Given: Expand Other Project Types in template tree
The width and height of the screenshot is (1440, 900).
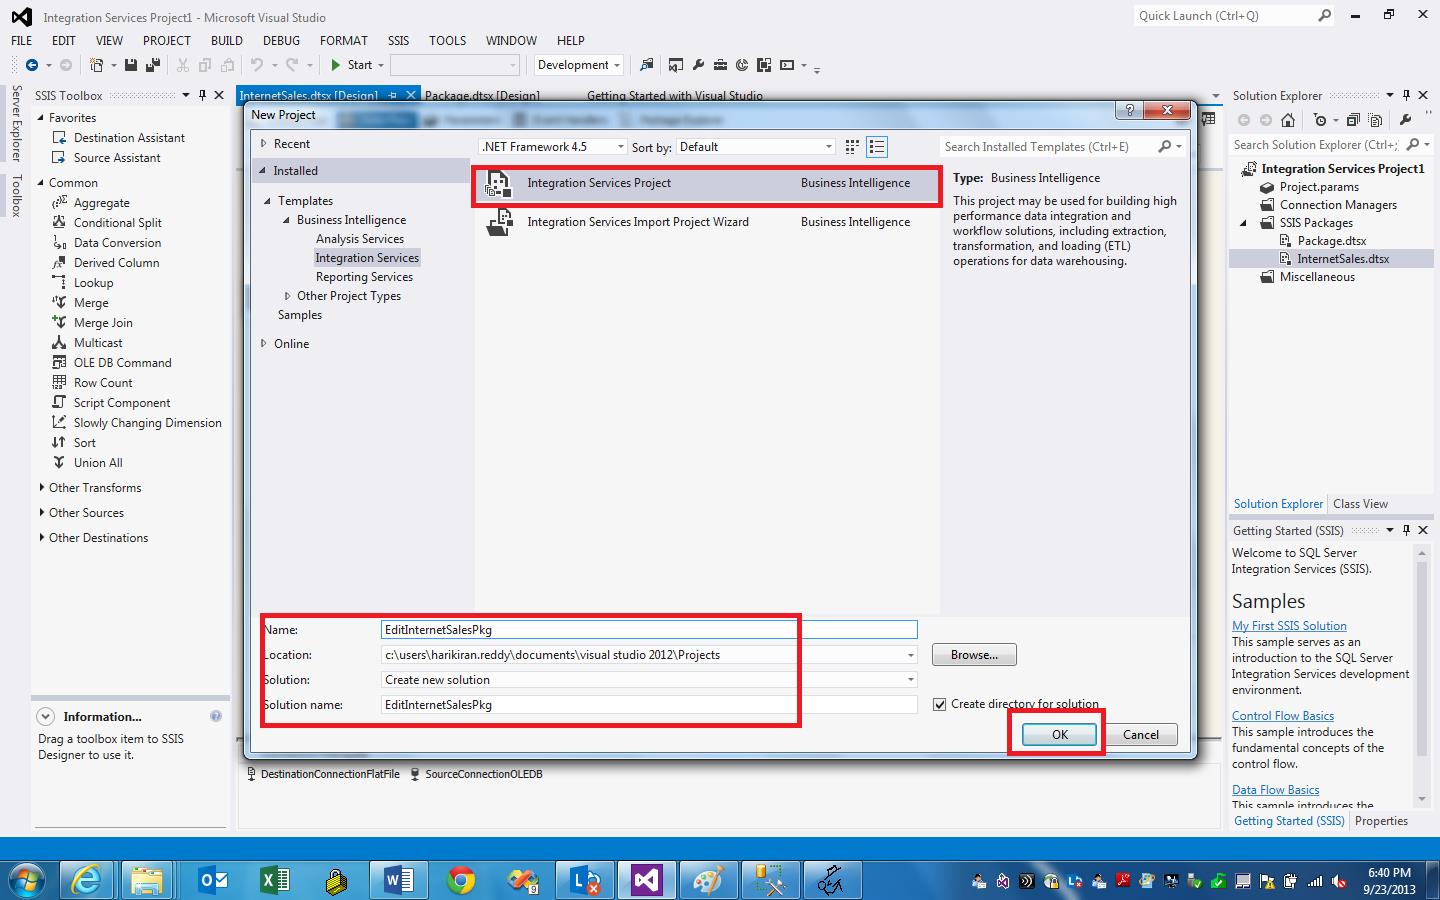Looking at the screenshot, I should [288, 296].
